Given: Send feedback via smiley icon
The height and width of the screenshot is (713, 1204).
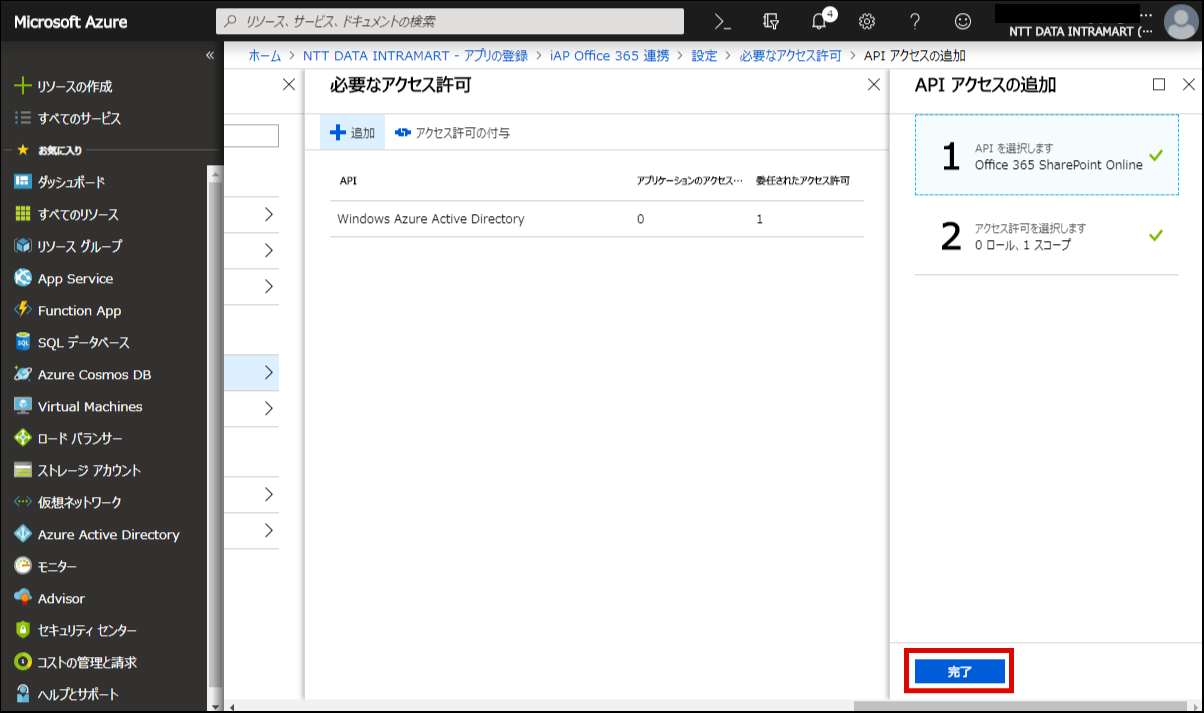Looking at the screenshot, I should (963, 21).
